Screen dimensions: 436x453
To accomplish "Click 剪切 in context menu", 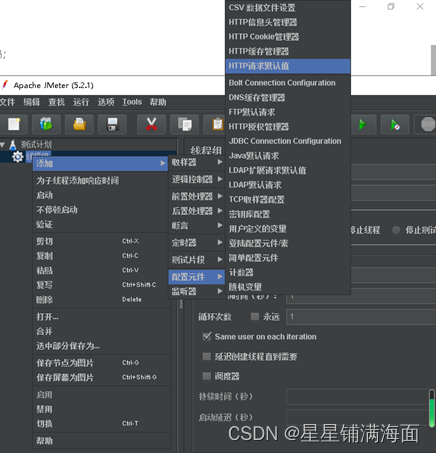I will (x=101, y=241).
